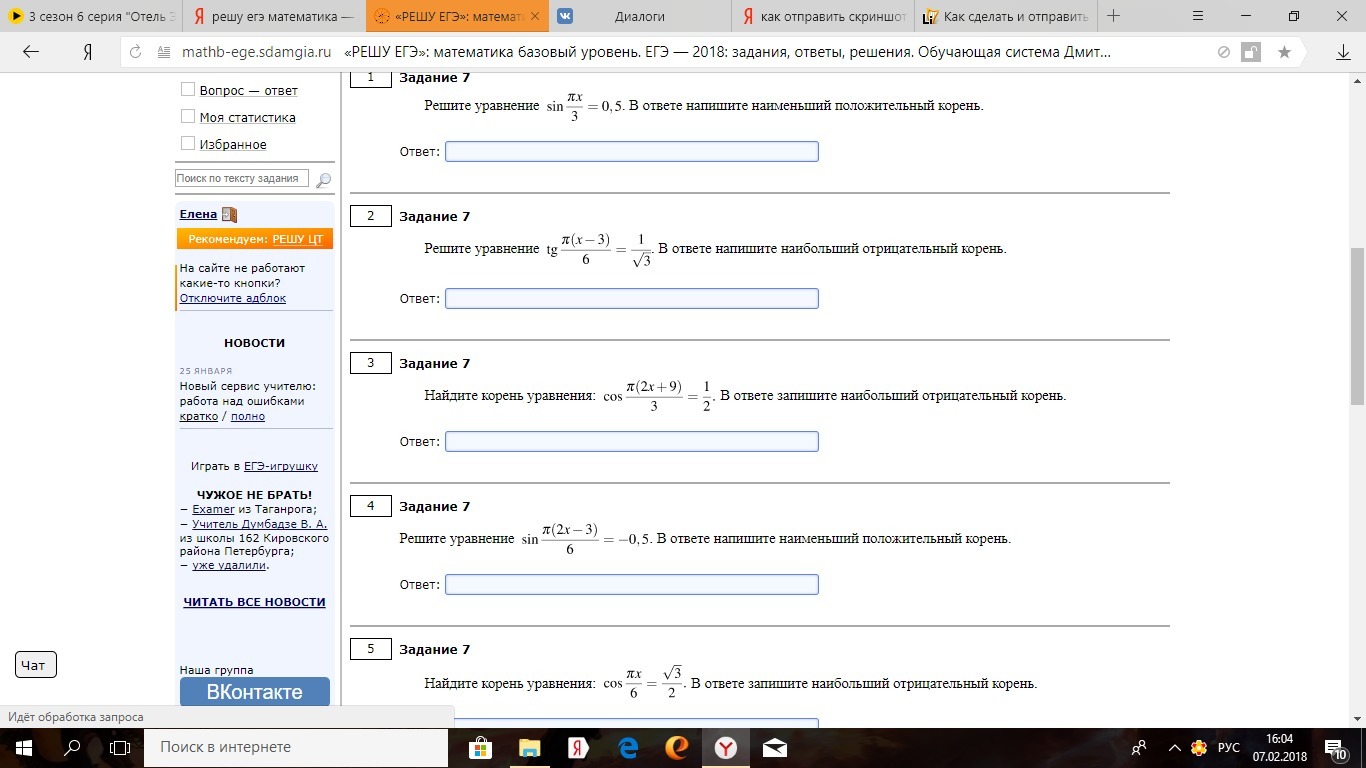Launch Microsoft Store from the taskbar
Screen dimensions: 1366x768
coord(481,747)
